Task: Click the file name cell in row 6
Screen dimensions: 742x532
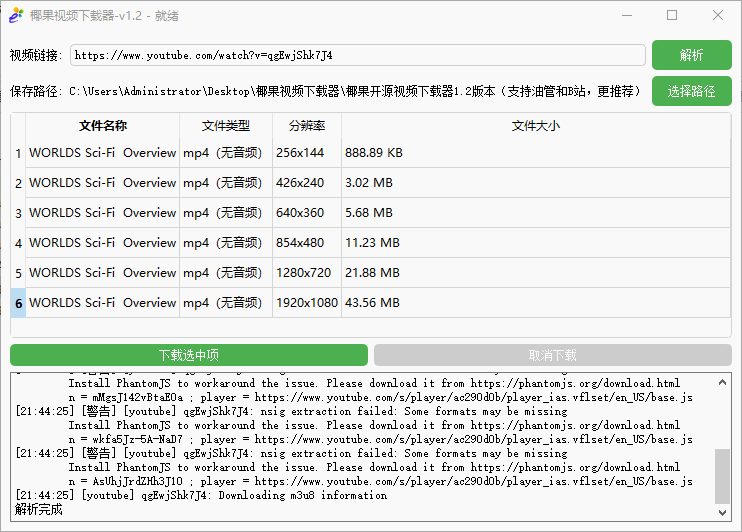Action: point(103,303)
